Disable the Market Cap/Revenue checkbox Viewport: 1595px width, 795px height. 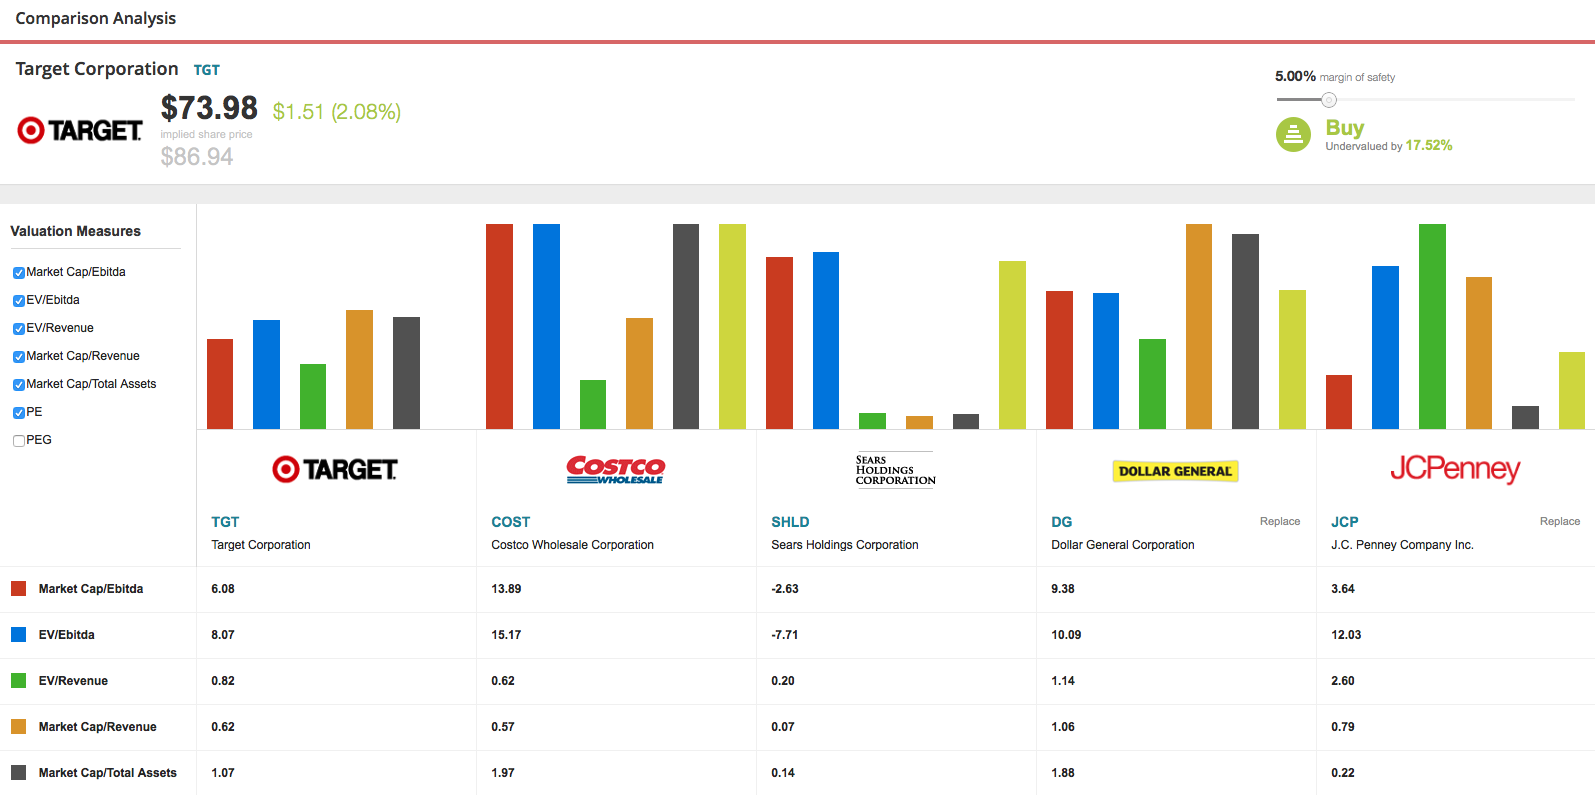coord(19,357)
